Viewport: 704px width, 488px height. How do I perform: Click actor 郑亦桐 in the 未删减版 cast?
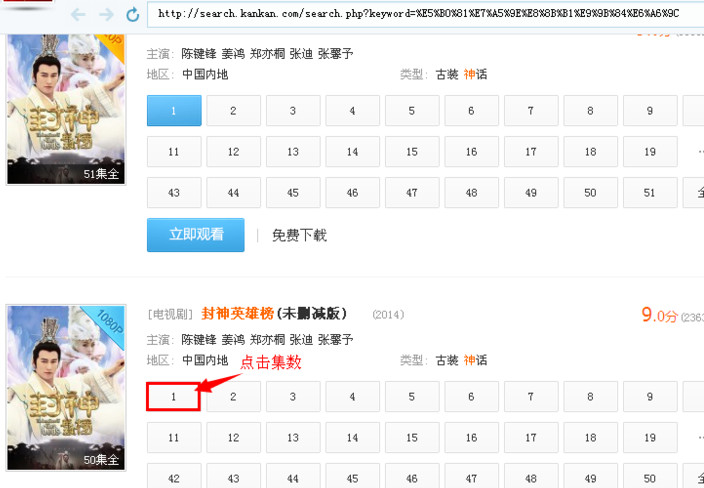coord(268,339)
